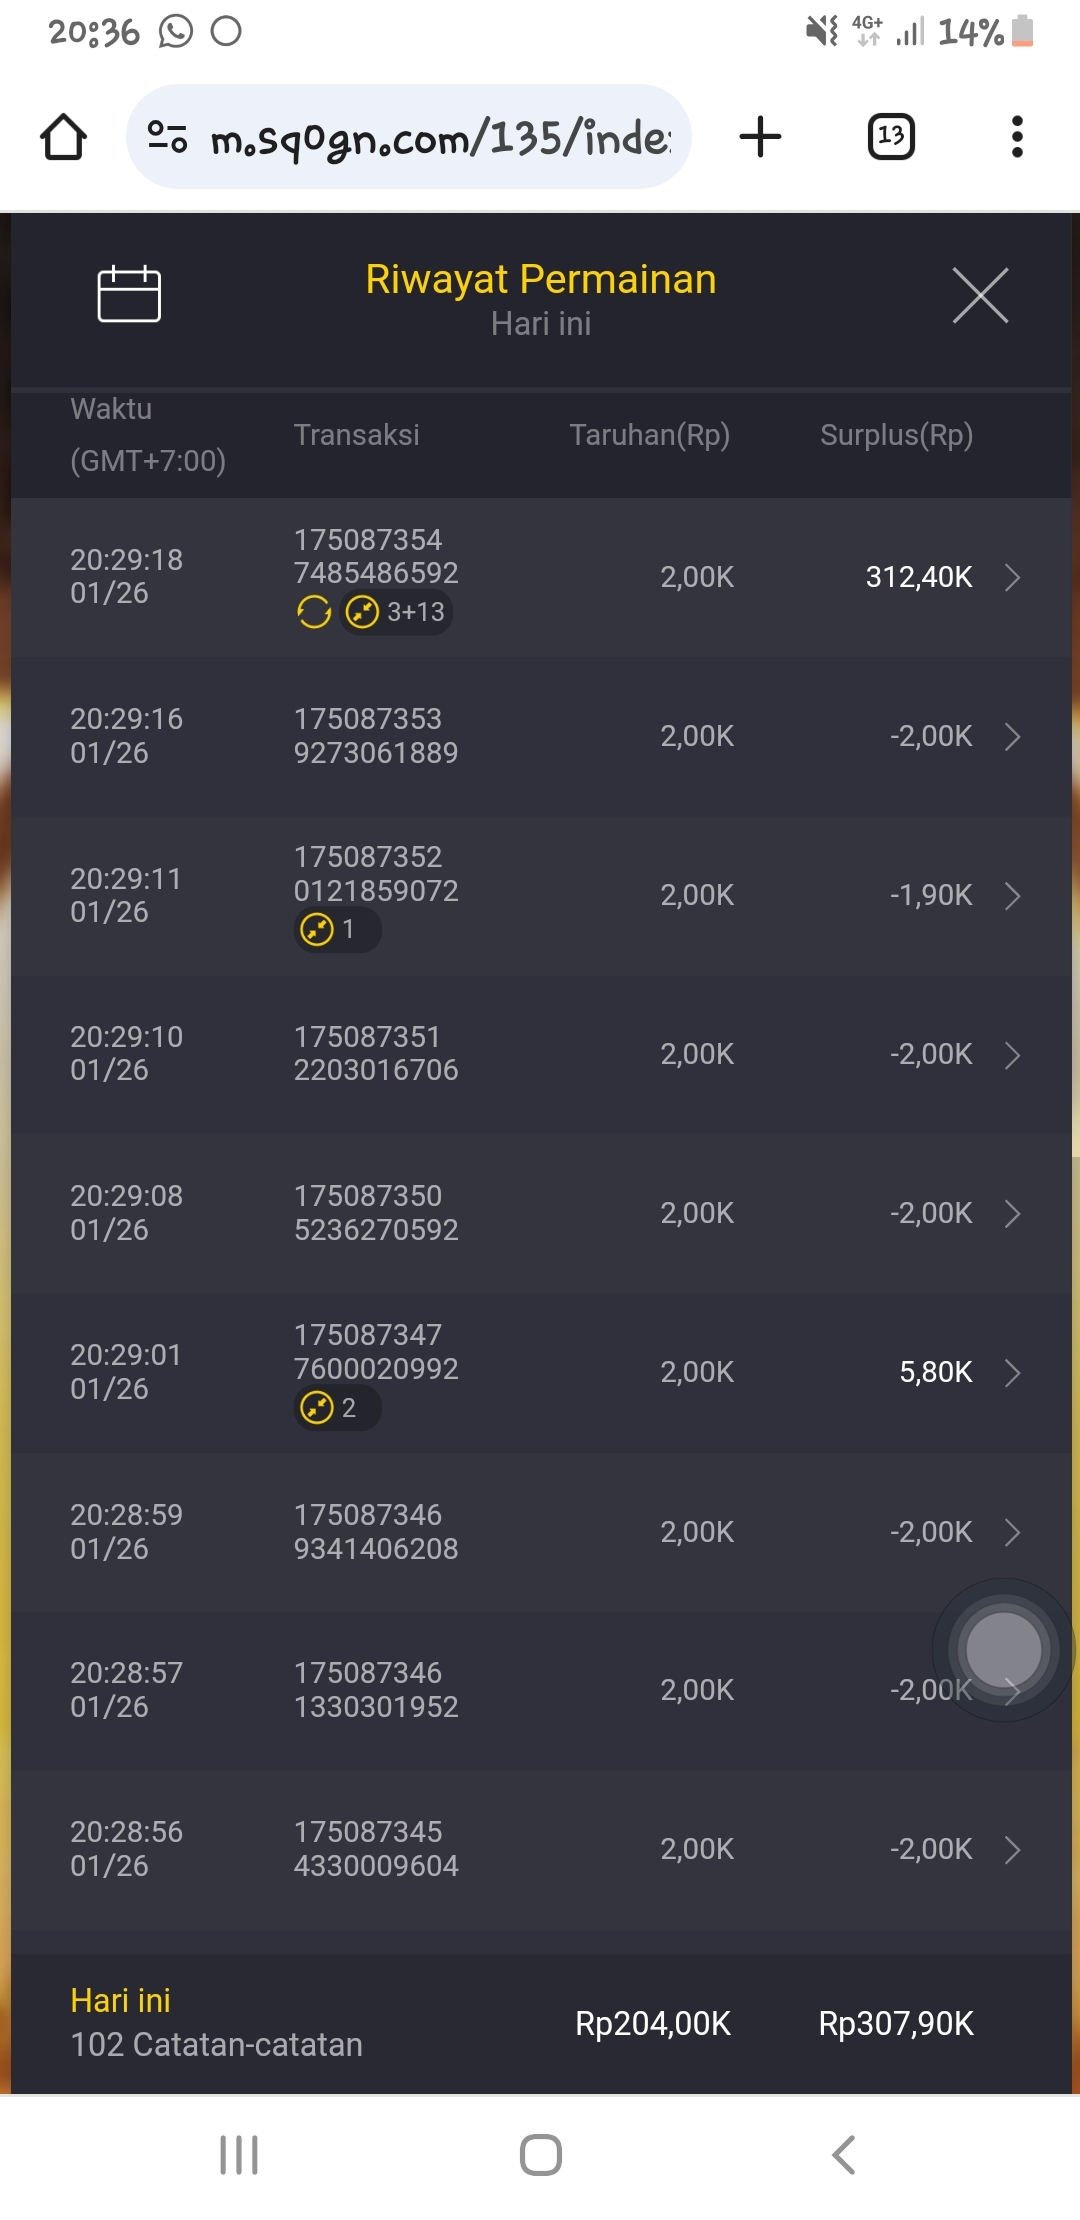
Task: Open new browser tab with plus icon
Action: coord(760,137)
